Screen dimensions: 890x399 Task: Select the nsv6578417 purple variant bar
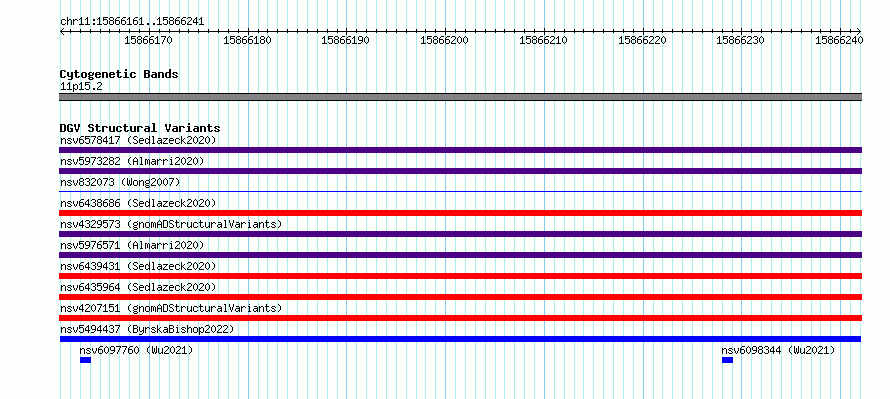click(461, 150)
